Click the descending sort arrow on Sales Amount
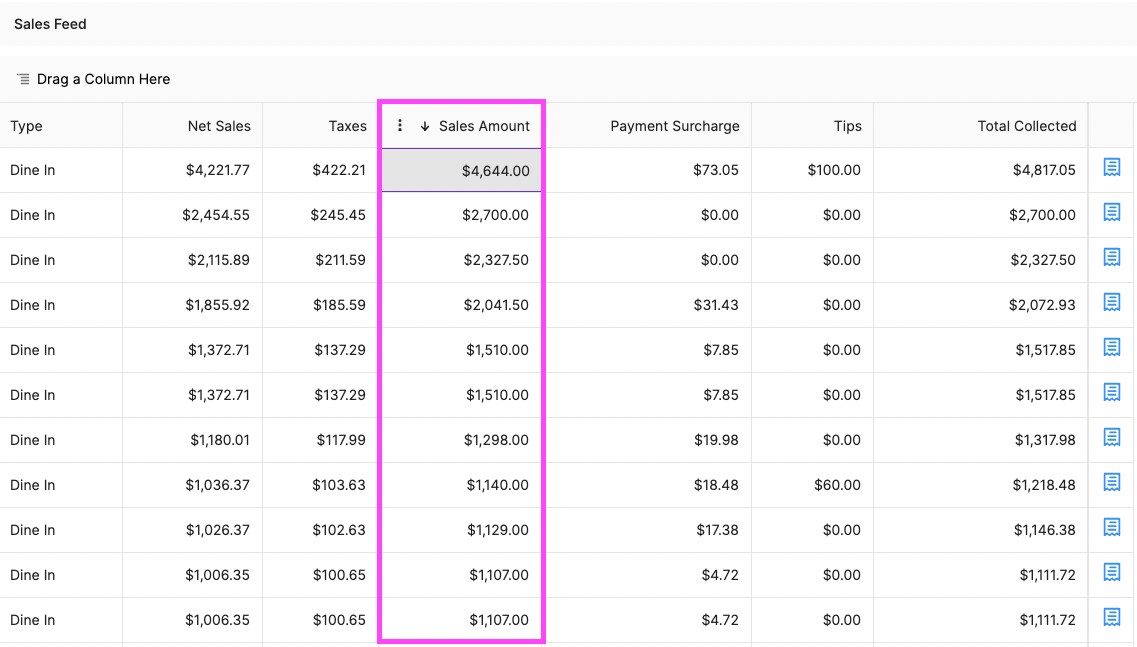 click(x=425, y=126)
